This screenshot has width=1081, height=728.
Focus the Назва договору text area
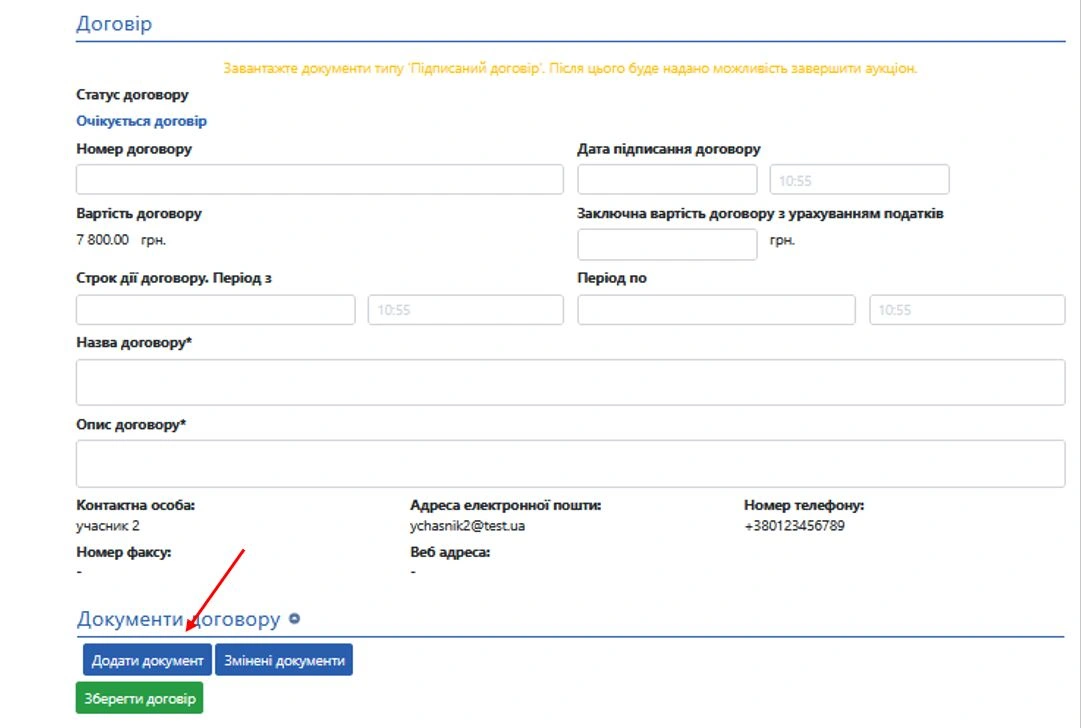click(x=570, y=382)
